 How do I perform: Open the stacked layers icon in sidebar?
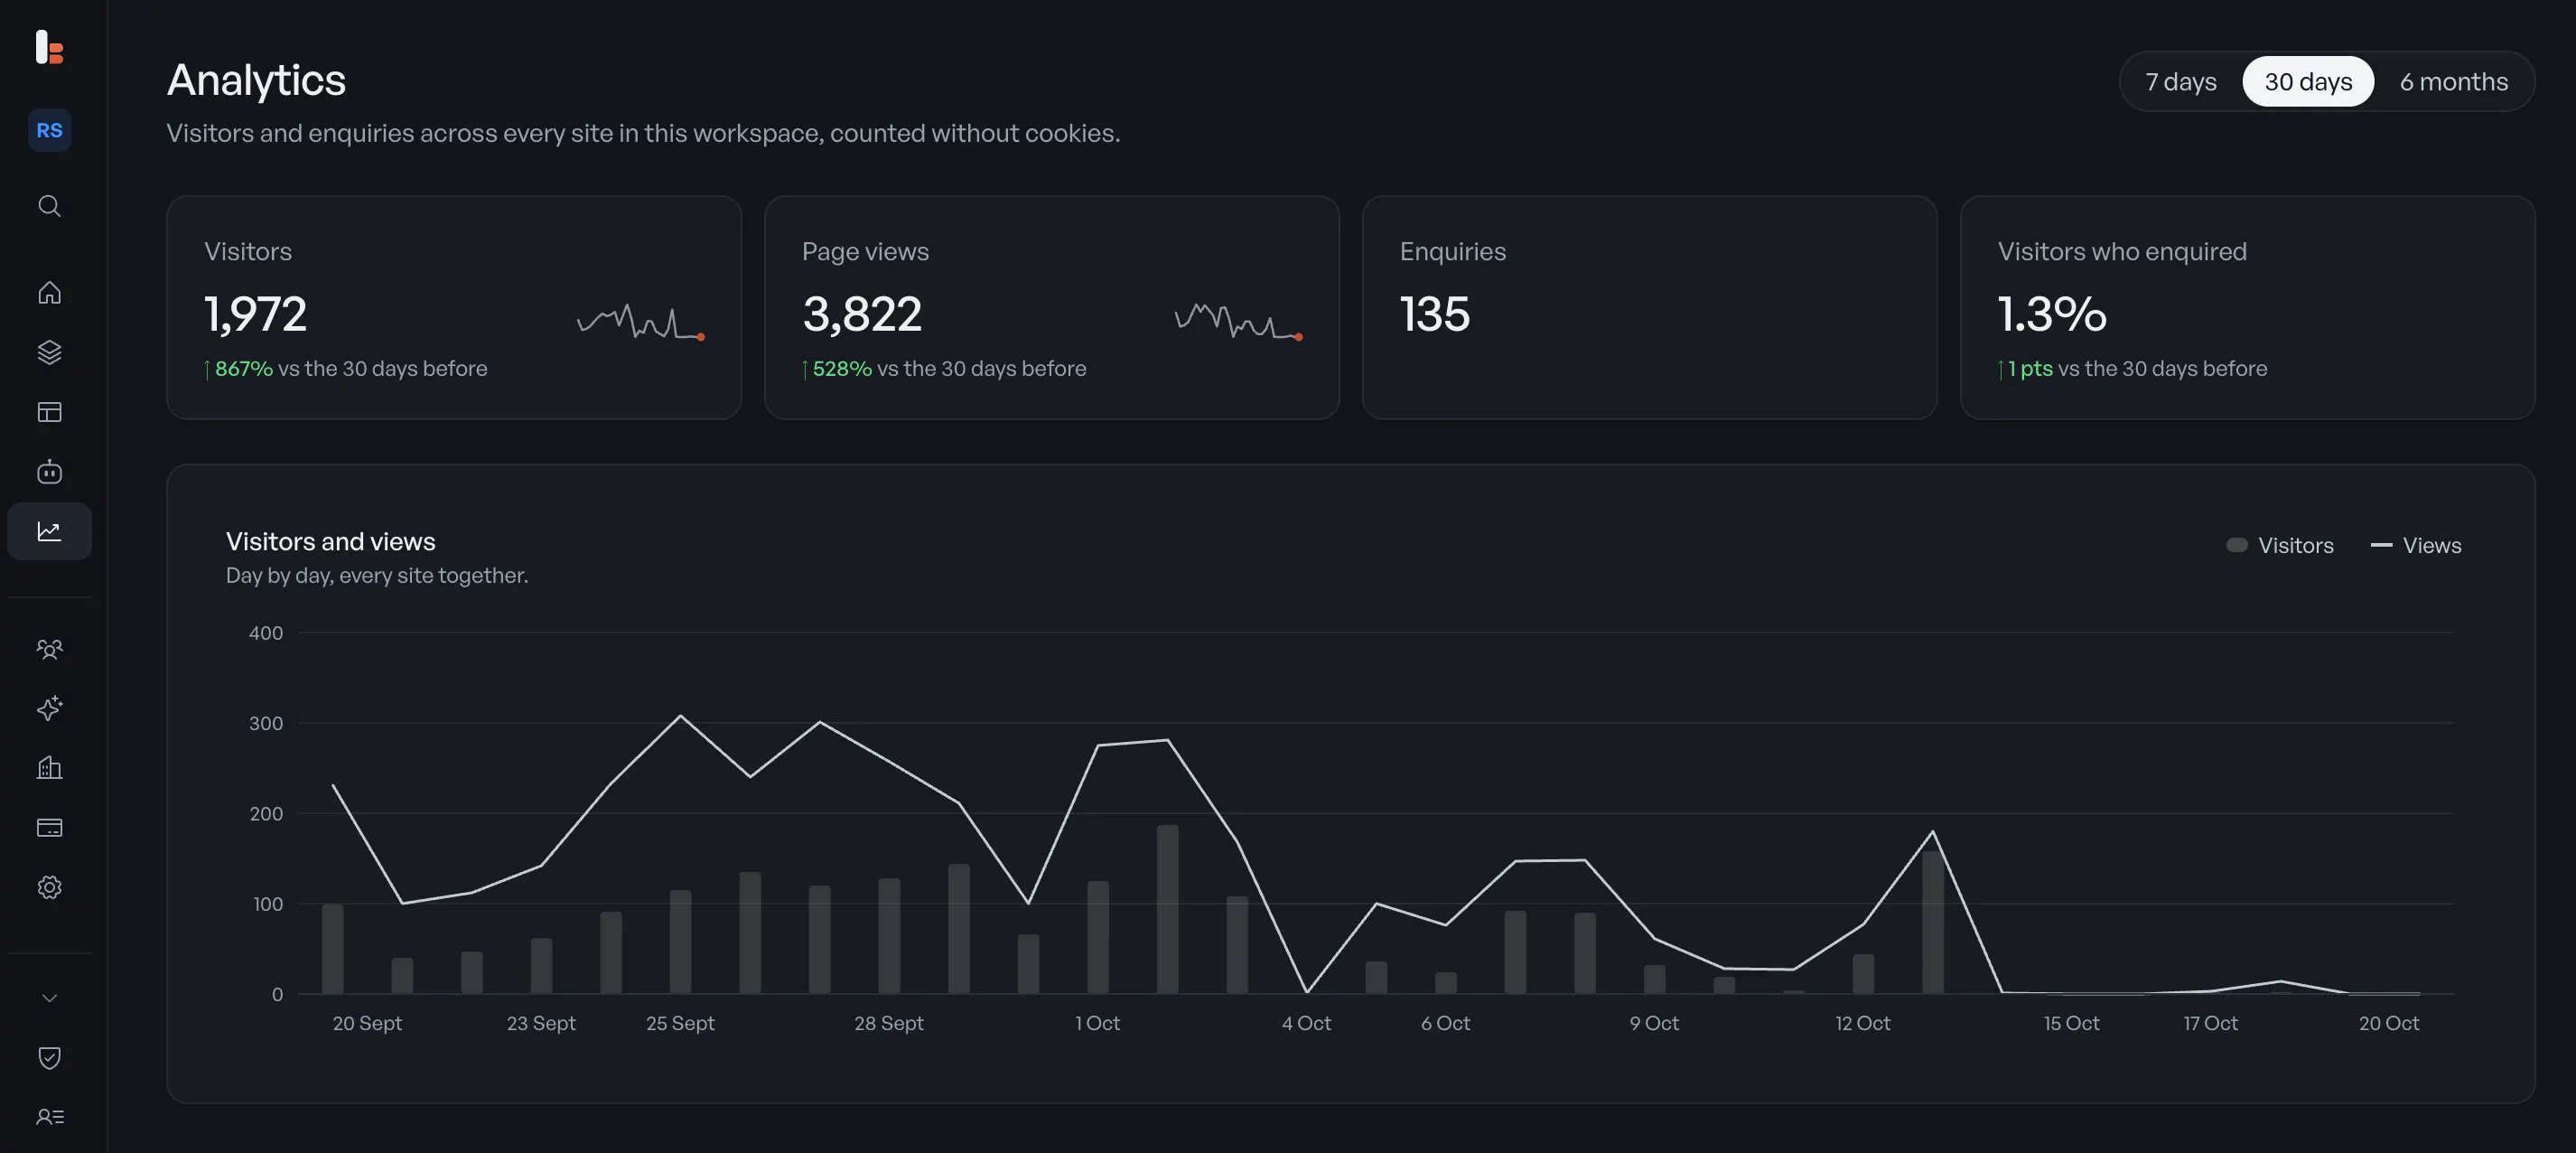(49, 352)
